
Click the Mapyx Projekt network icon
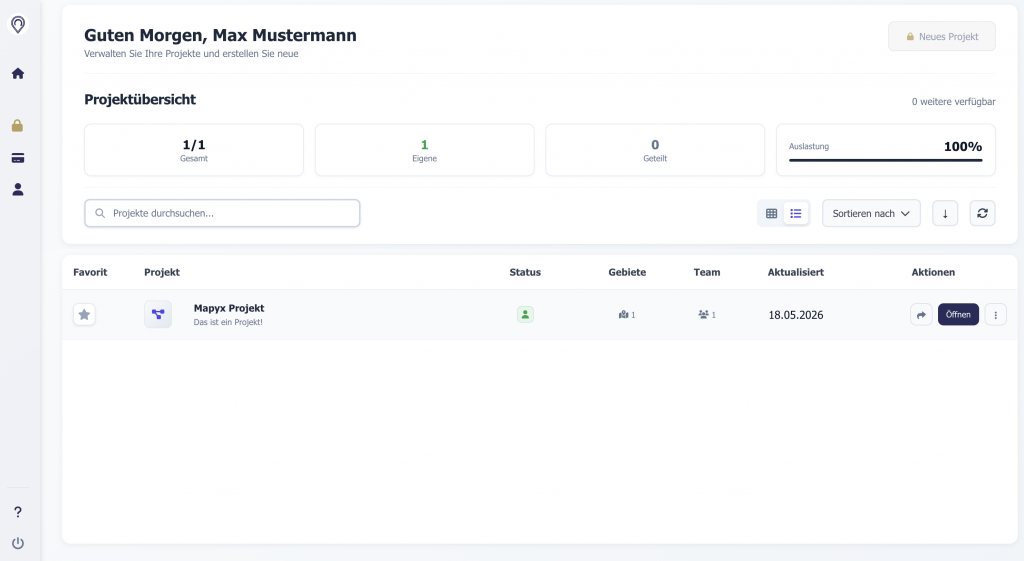click(x=158, y=314)
